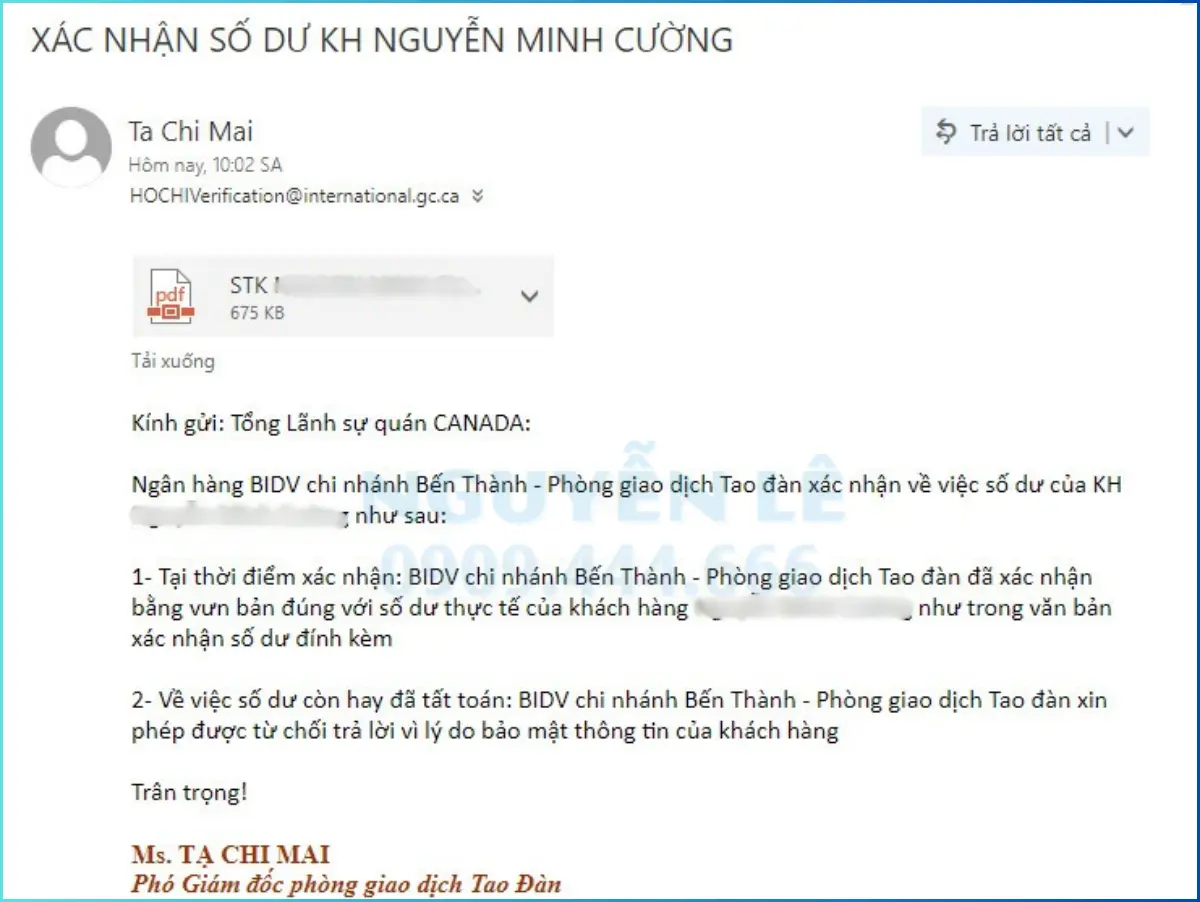Click signature name Ms. TẠ CHI MAI
Screen dimensions: 1200x902
pyautogui.click(x=231, y=855)
